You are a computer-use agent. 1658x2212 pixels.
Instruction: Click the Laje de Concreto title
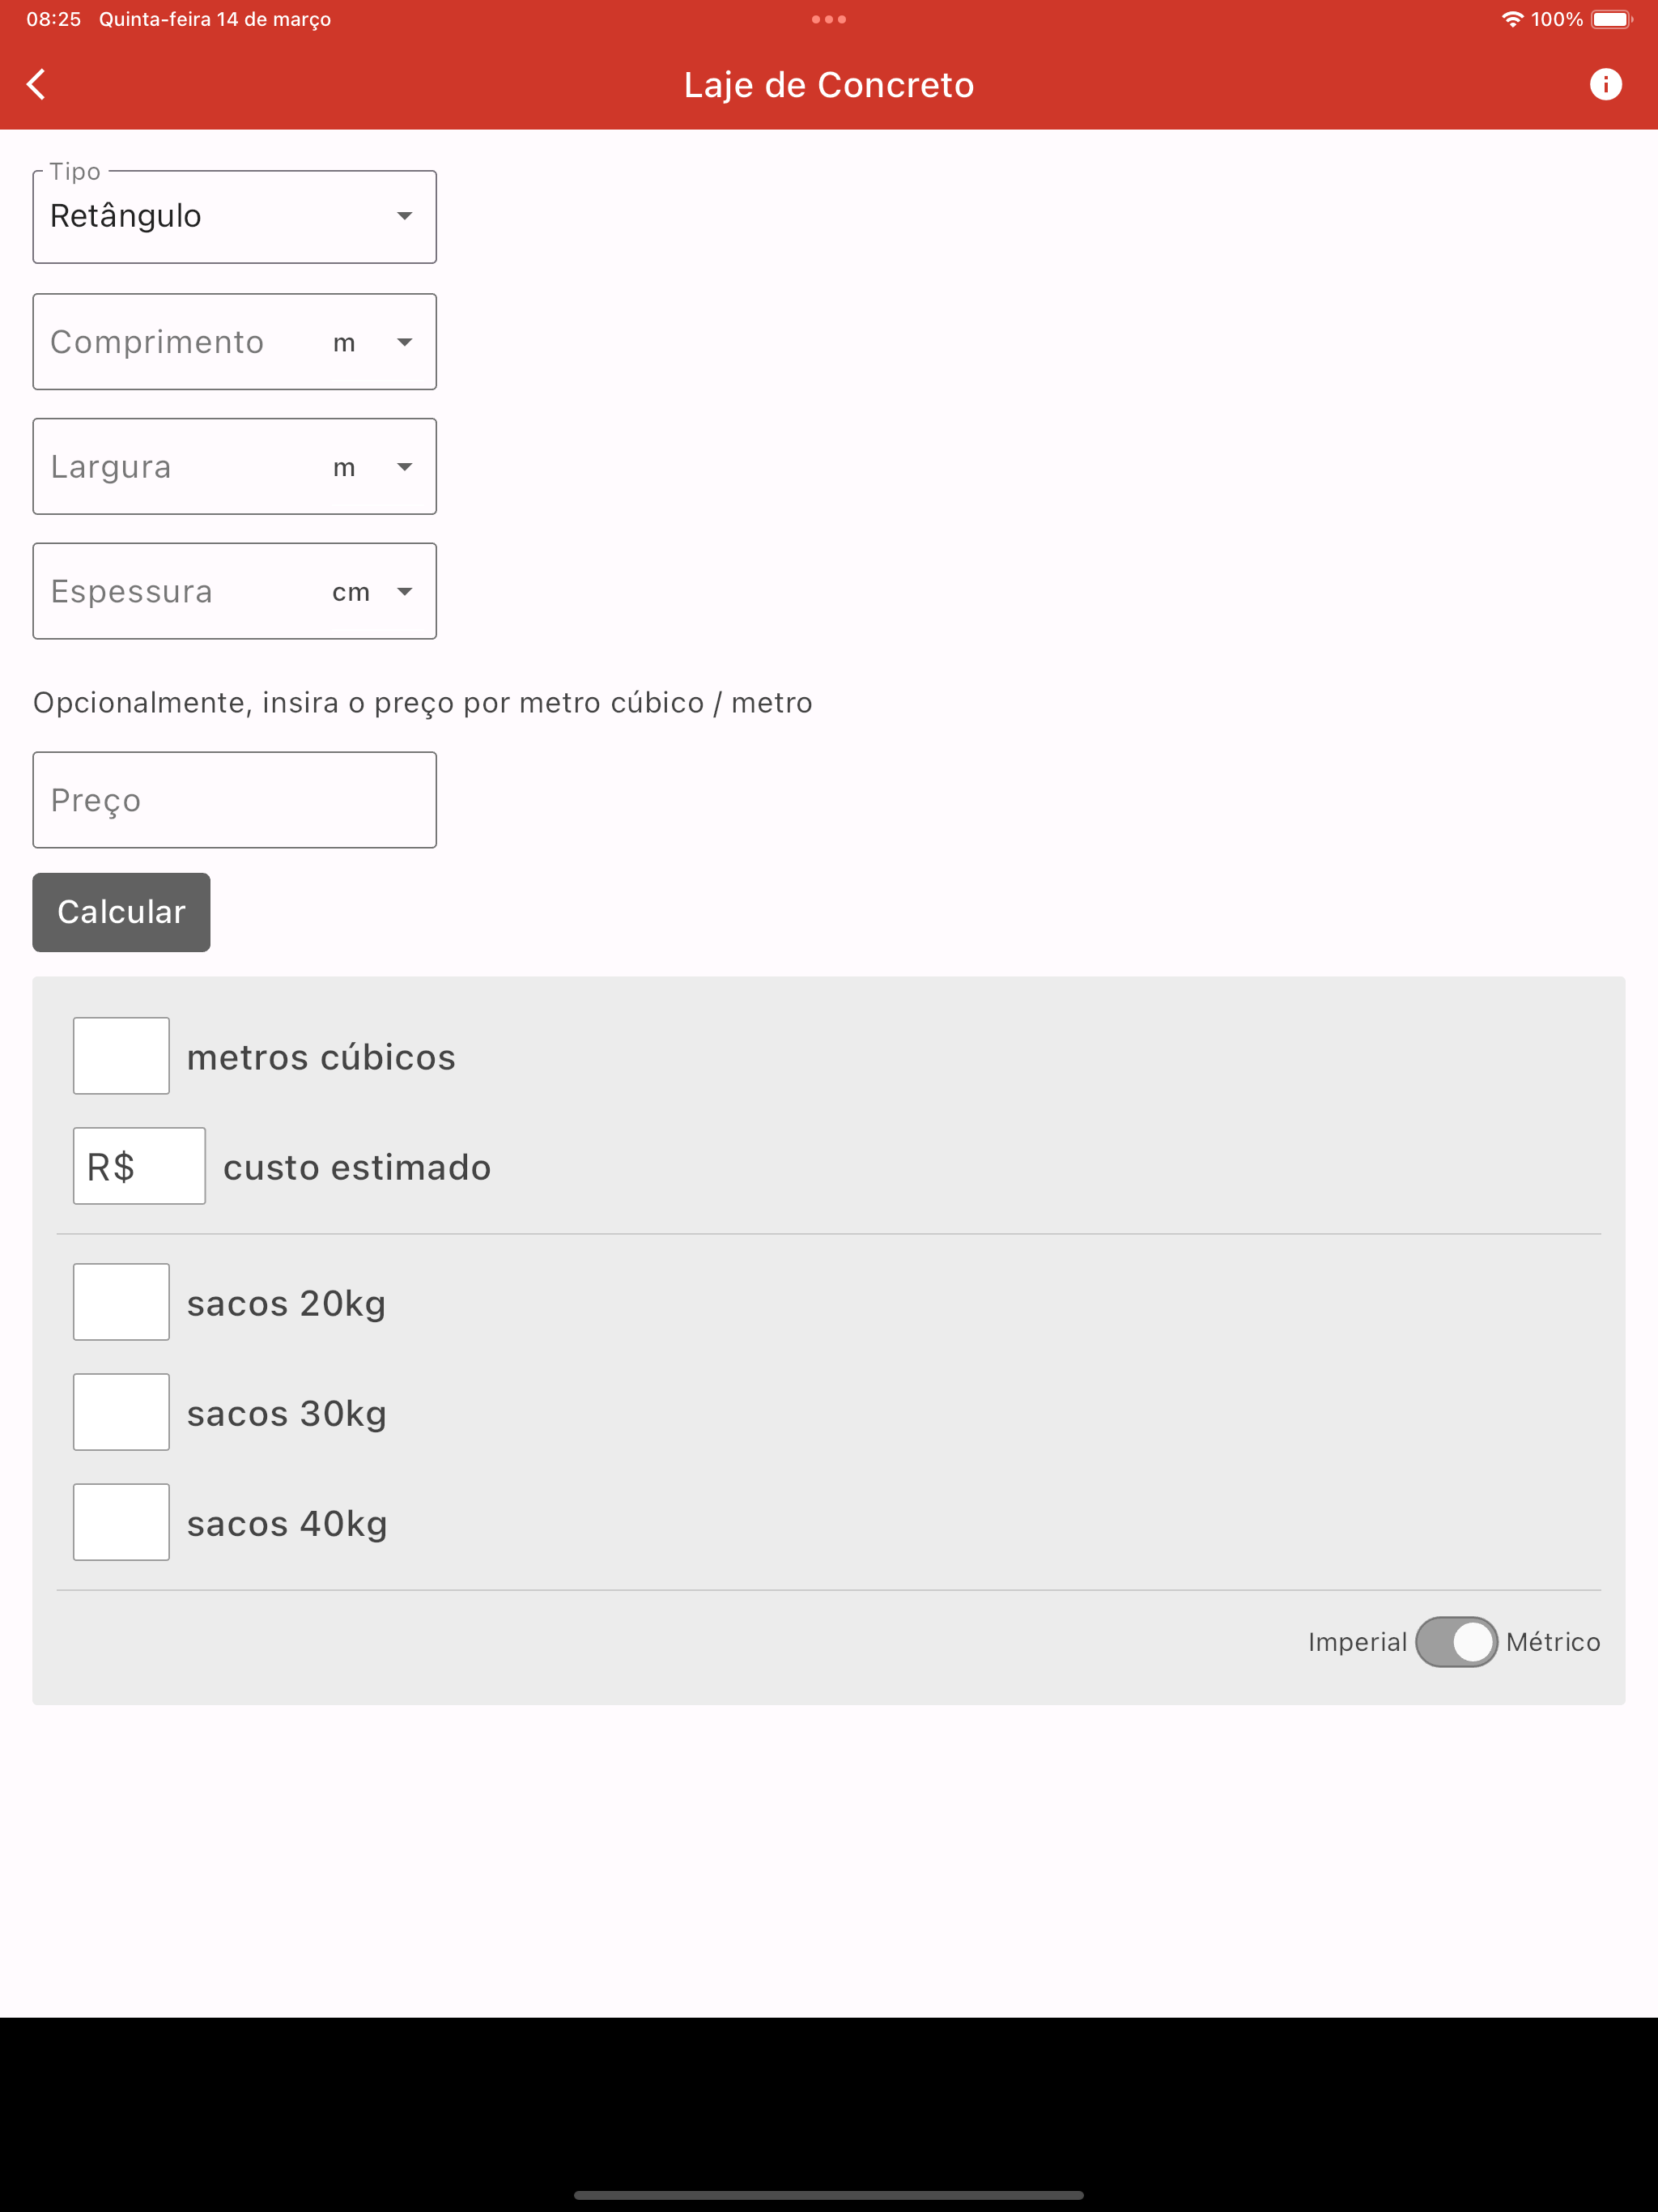829,85
